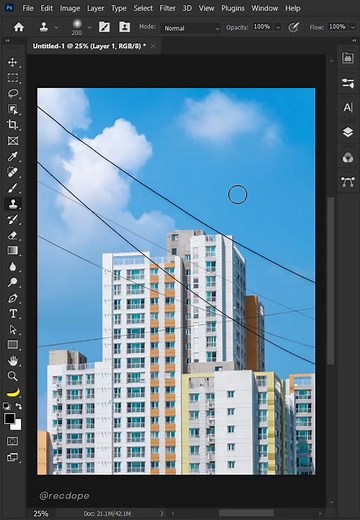Open the Edit menu

point(47,8)
